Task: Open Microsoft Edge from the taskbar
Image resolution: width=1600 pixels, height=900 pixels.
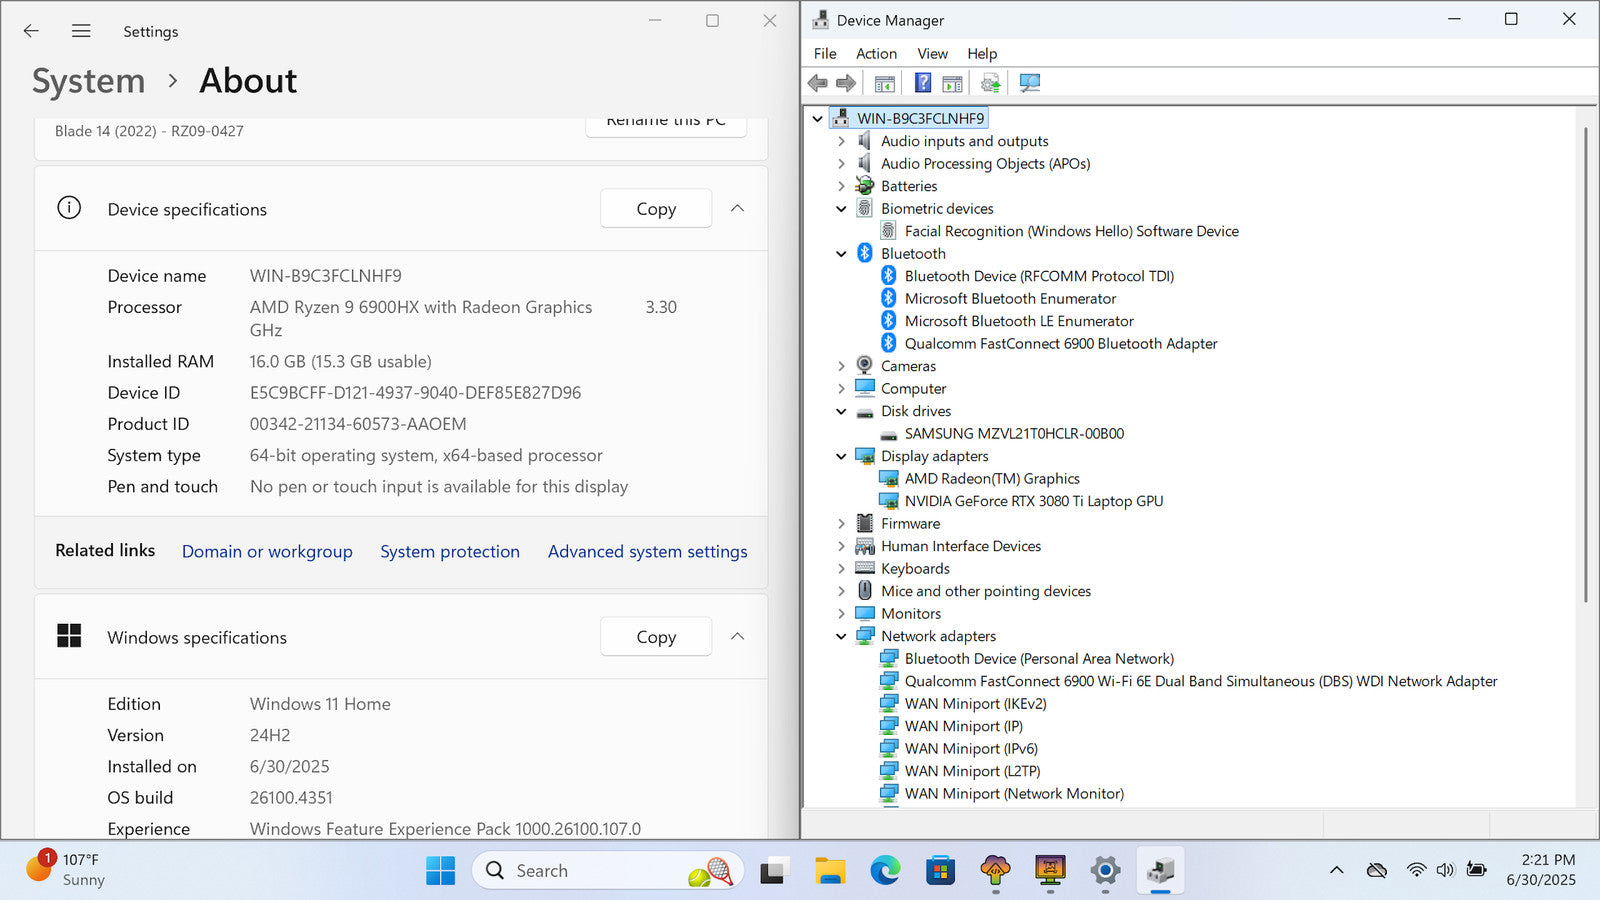Action: click(885, 871)
